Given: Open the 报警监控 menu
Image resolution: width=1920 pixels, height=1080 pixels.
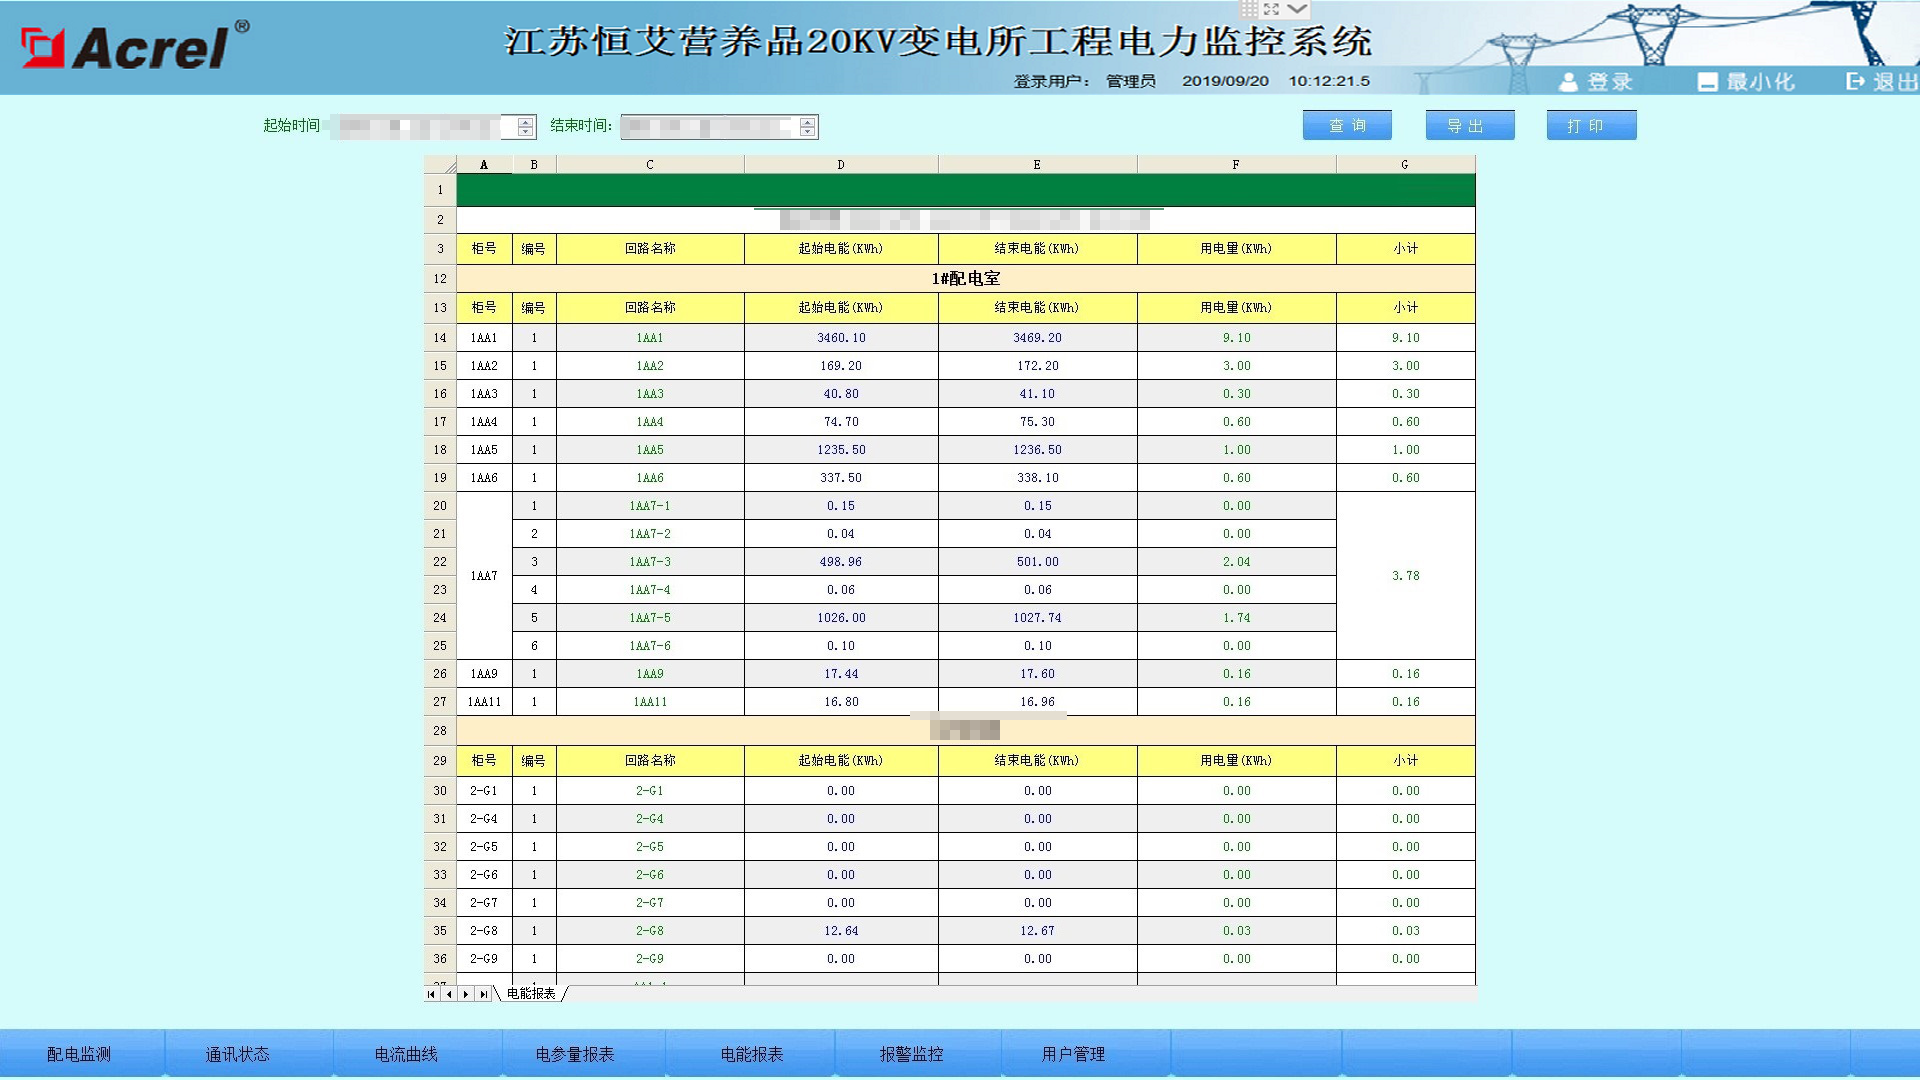Looking at the screenshot, I should click(x=911, y=1054).
